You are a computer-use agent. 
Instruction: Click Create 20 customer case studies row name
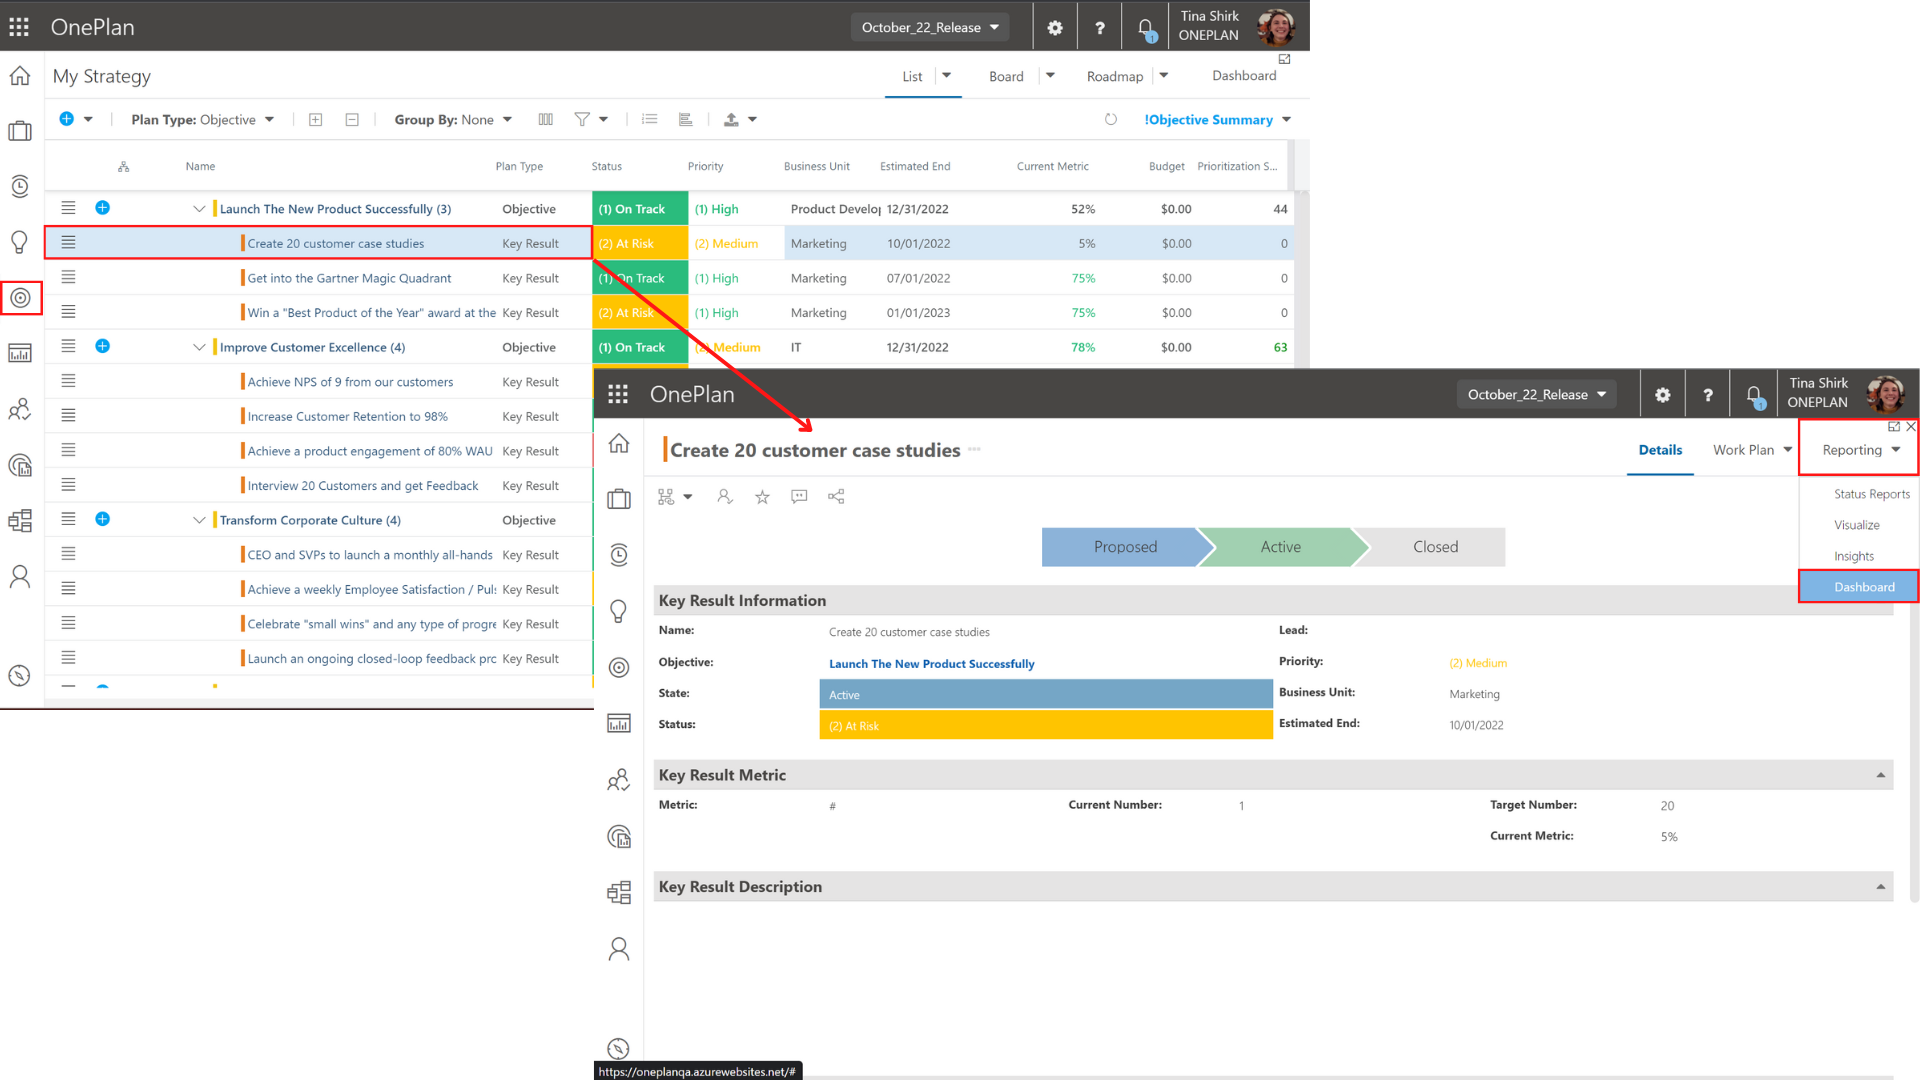click(335, 243)
